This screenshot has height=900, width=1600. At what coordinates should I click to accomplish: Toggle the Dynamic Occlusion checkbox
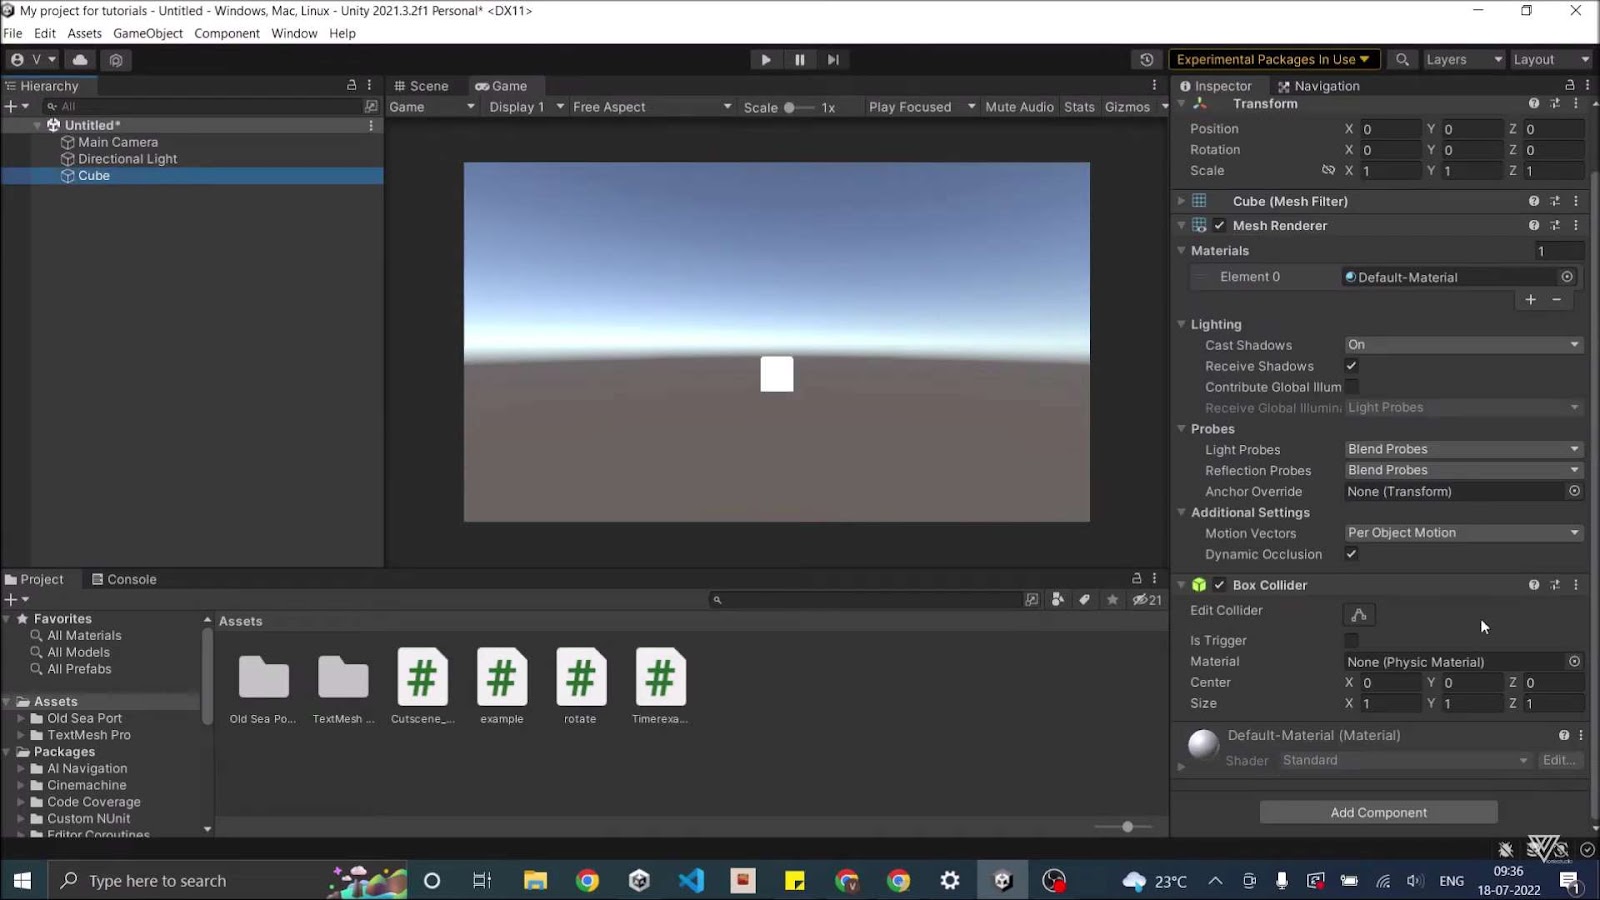[x=1351, y=554]
